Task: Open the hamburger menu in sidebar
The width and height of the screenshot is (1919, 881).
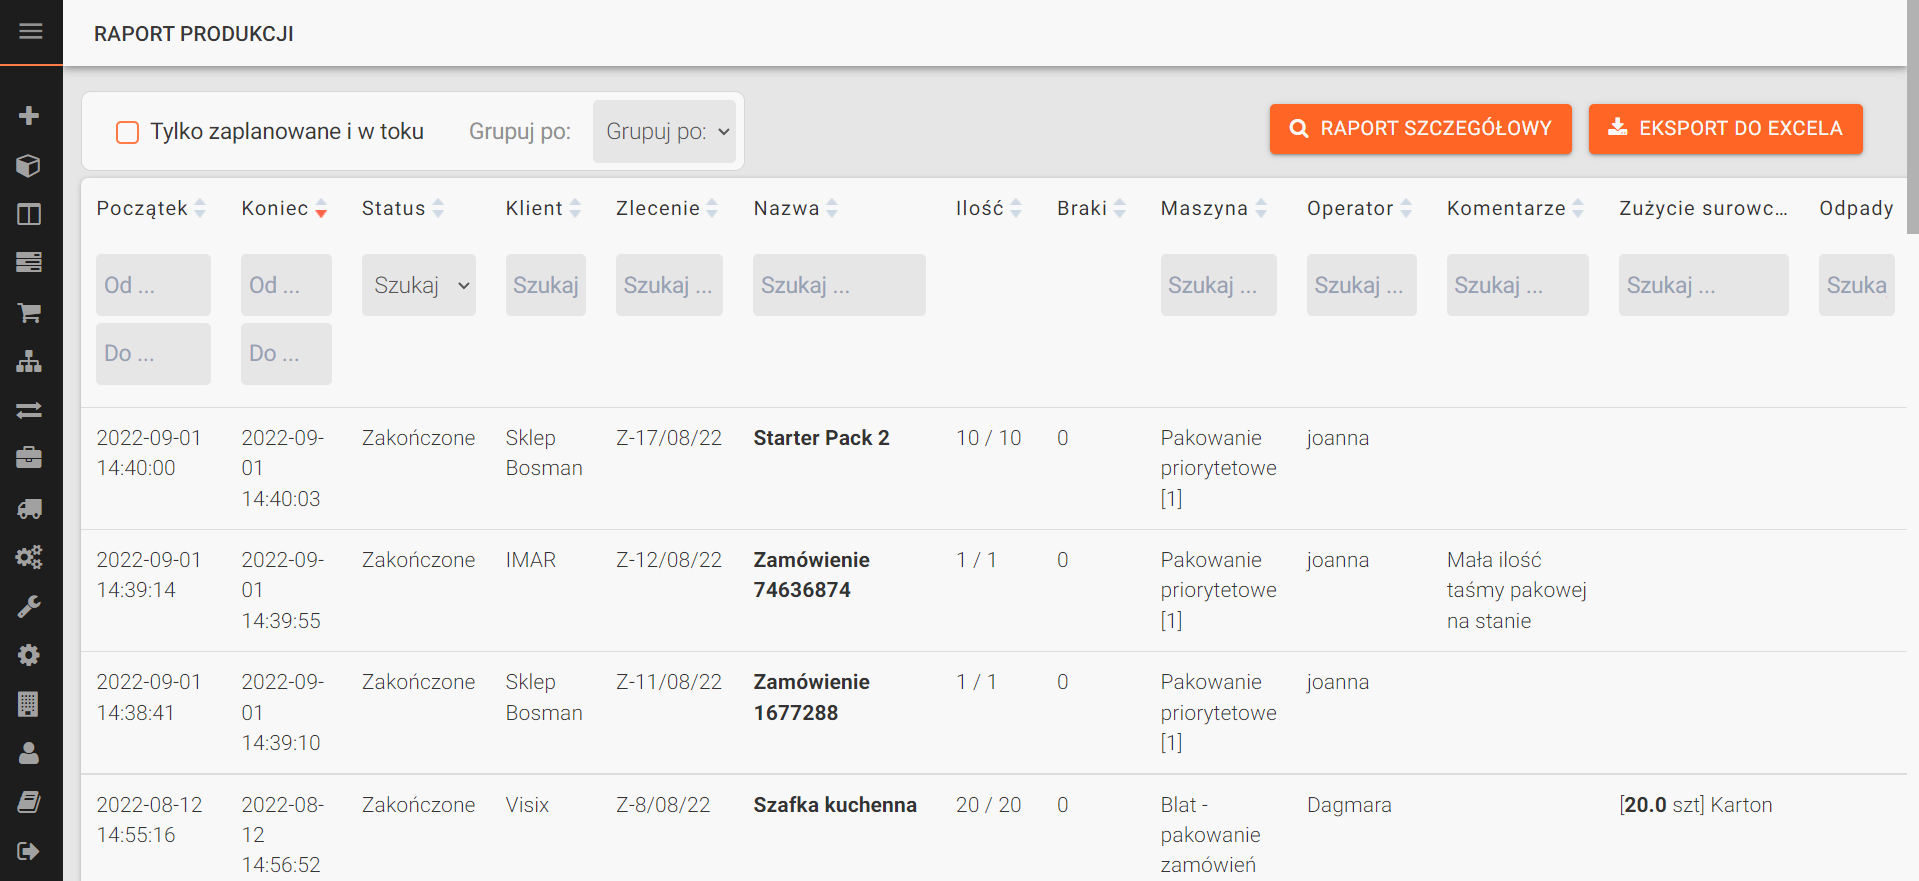Action: (x=31, y=32)
